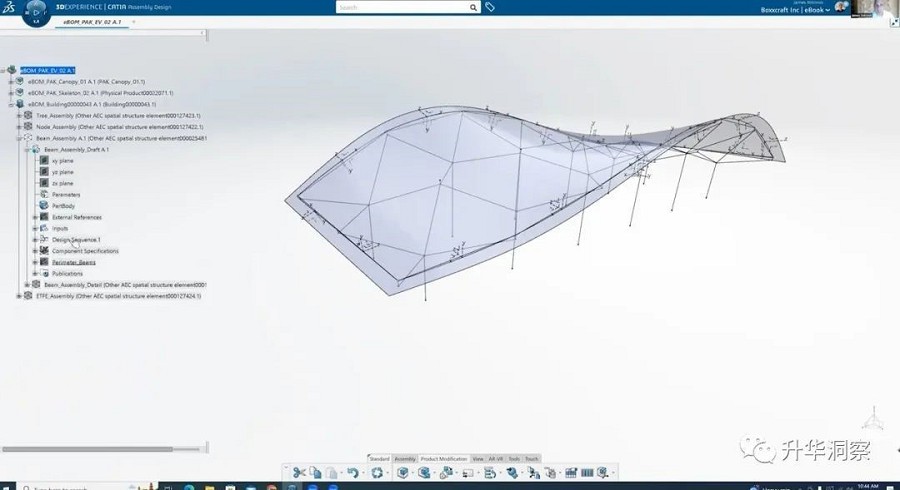Click the Update refresh icon in toolbar

point(377,473)
